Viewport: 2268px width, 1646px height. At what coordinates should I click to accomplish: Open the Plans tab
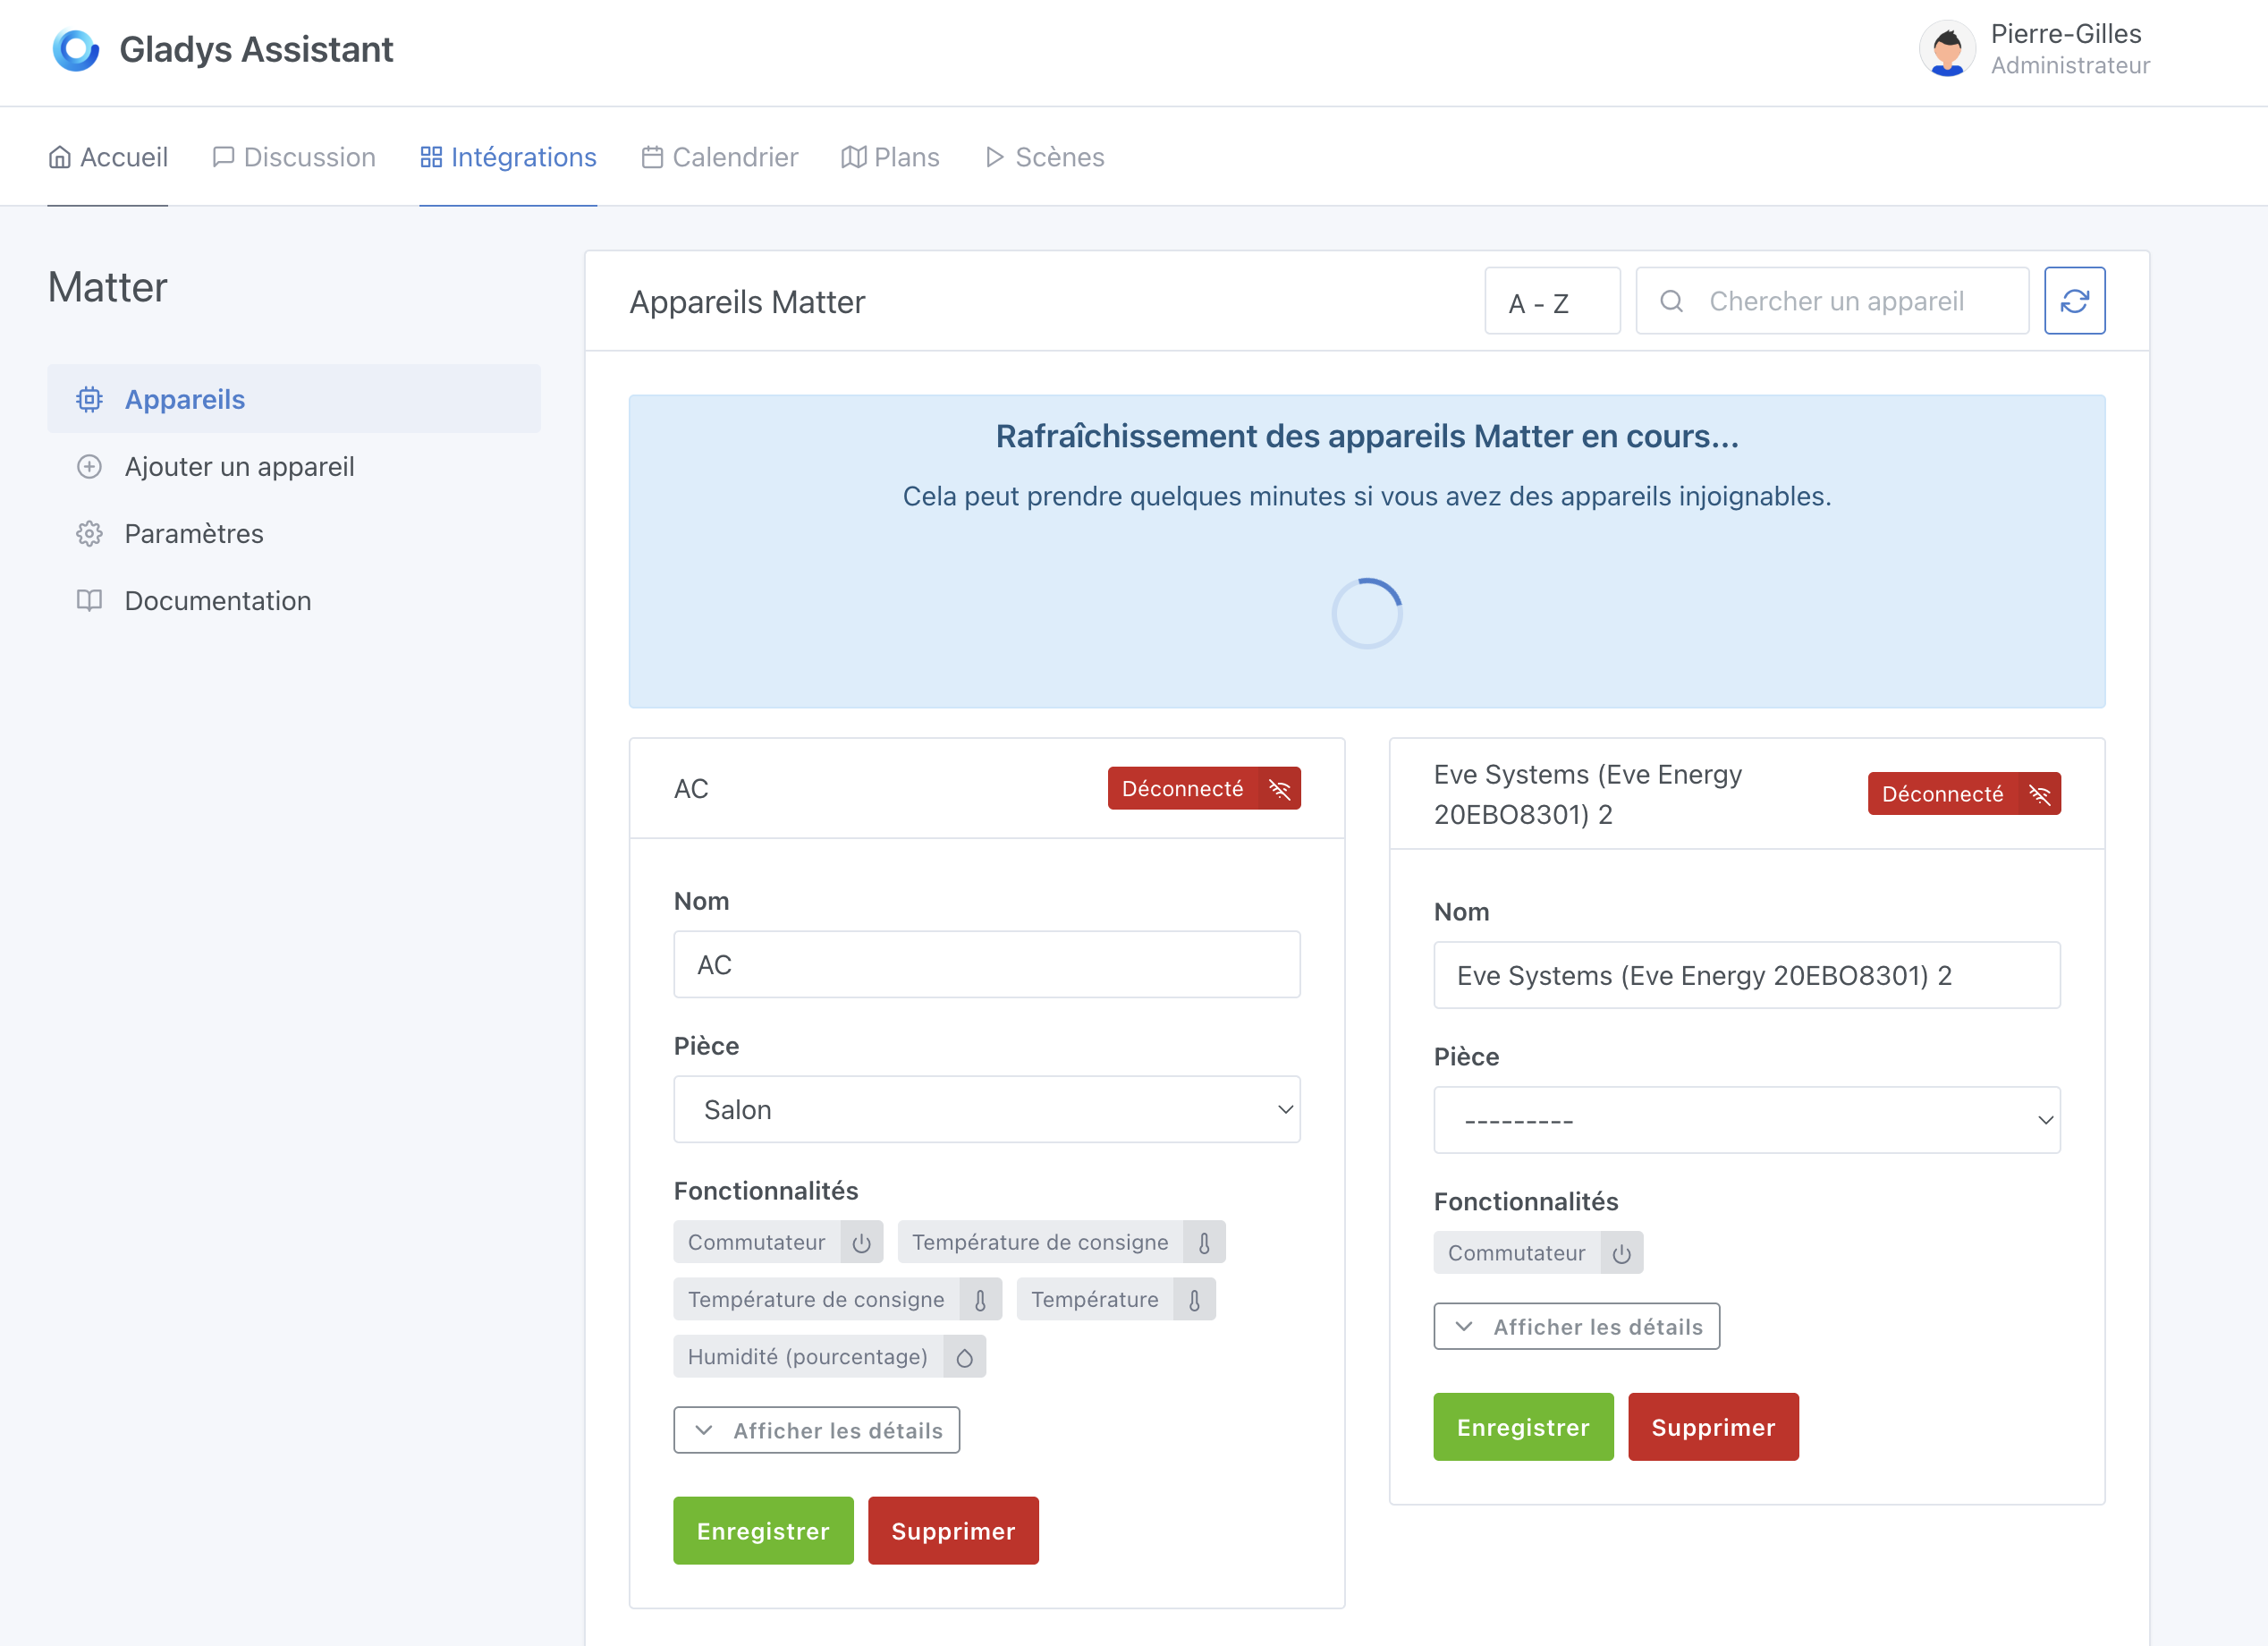[890, 157]
